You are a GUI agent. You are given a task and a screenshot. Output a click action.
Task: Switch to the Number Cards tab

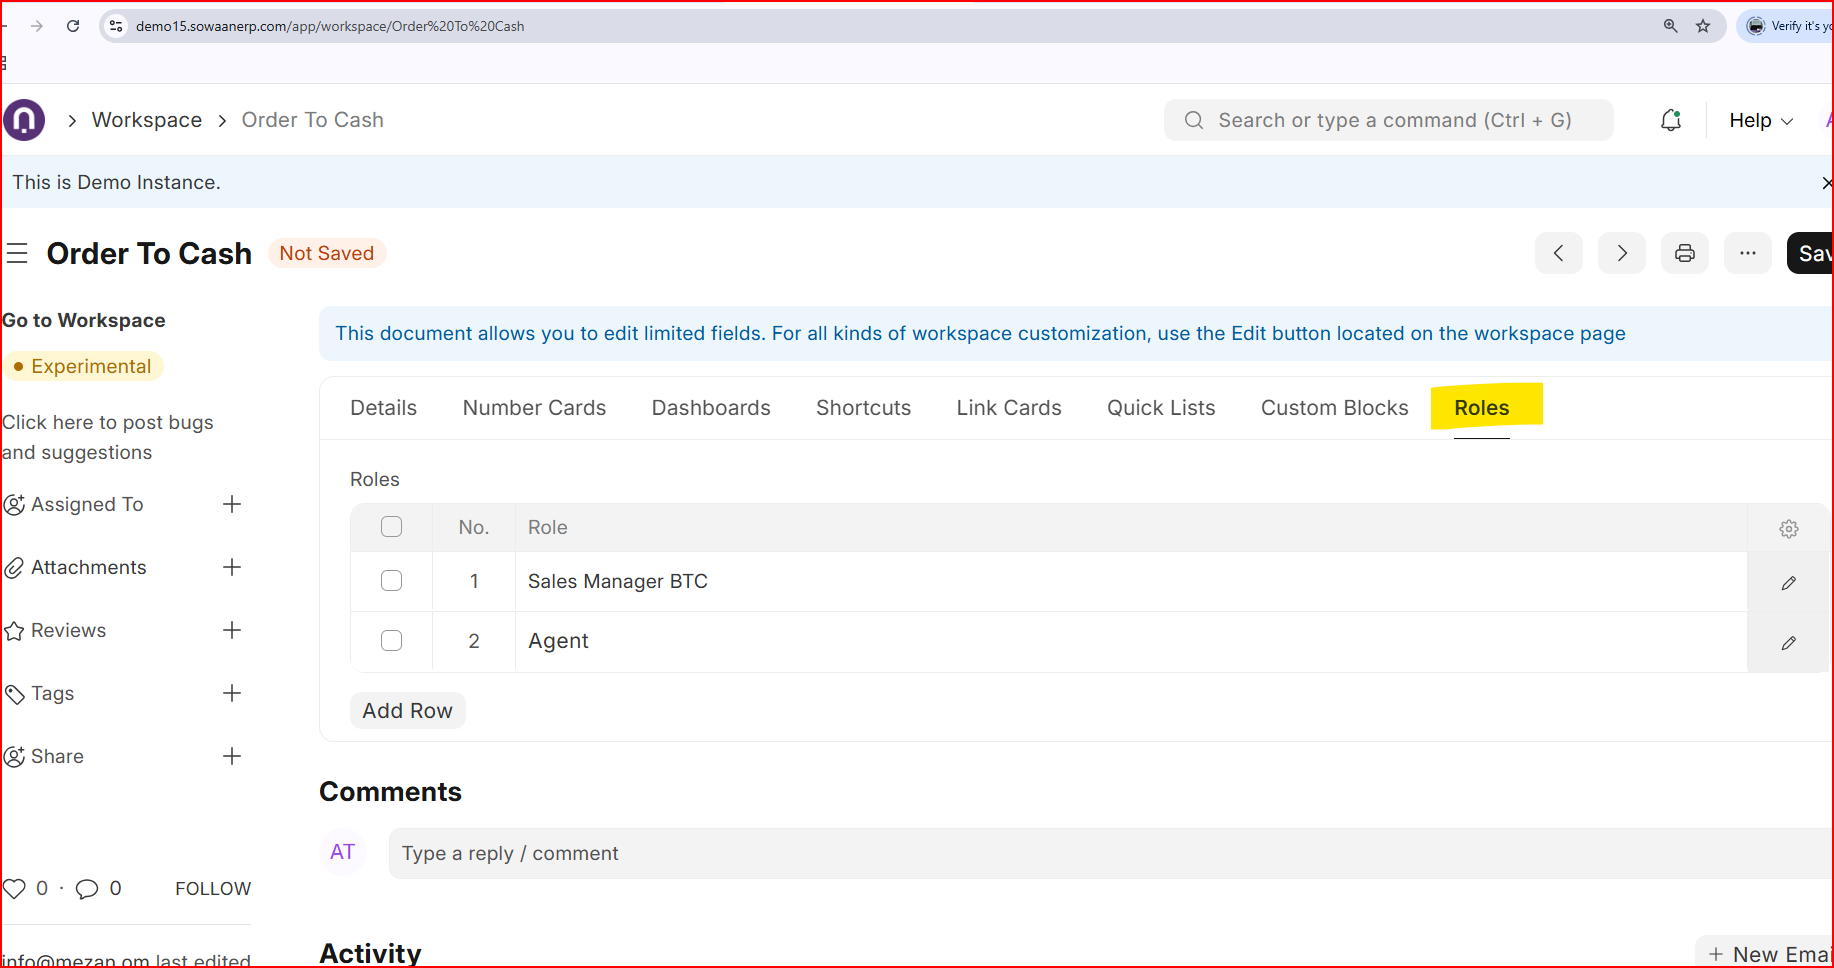click(x=534, y=408)
